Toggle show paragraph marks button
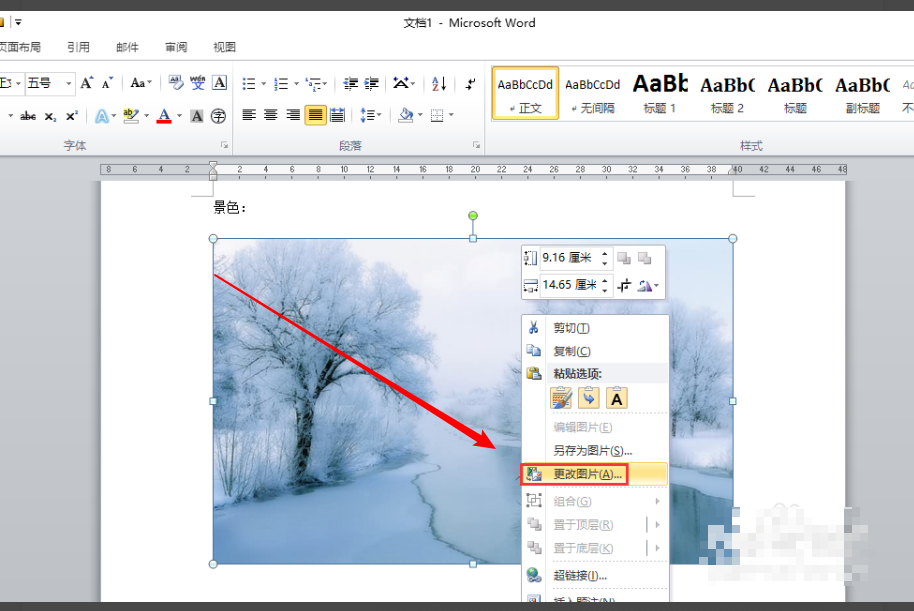914x611 pixels. click(470, 84)
